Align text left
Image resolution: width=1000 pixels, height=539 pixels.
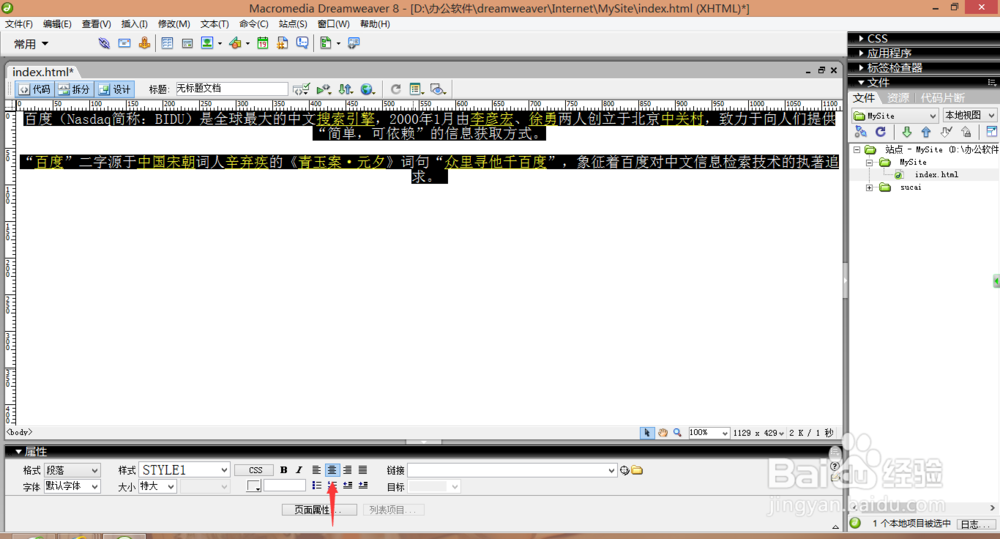coord(316,470)
